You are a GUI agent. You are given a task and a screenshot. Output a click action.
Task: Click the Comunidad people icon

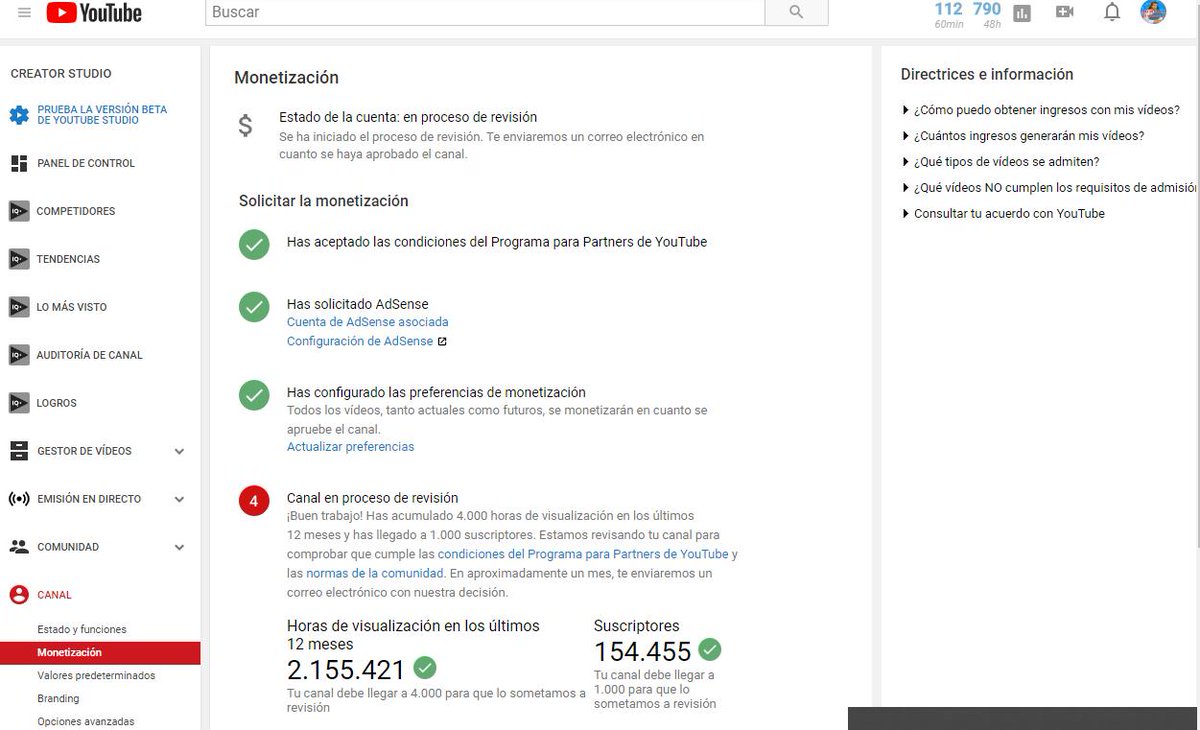coord(19,547)
